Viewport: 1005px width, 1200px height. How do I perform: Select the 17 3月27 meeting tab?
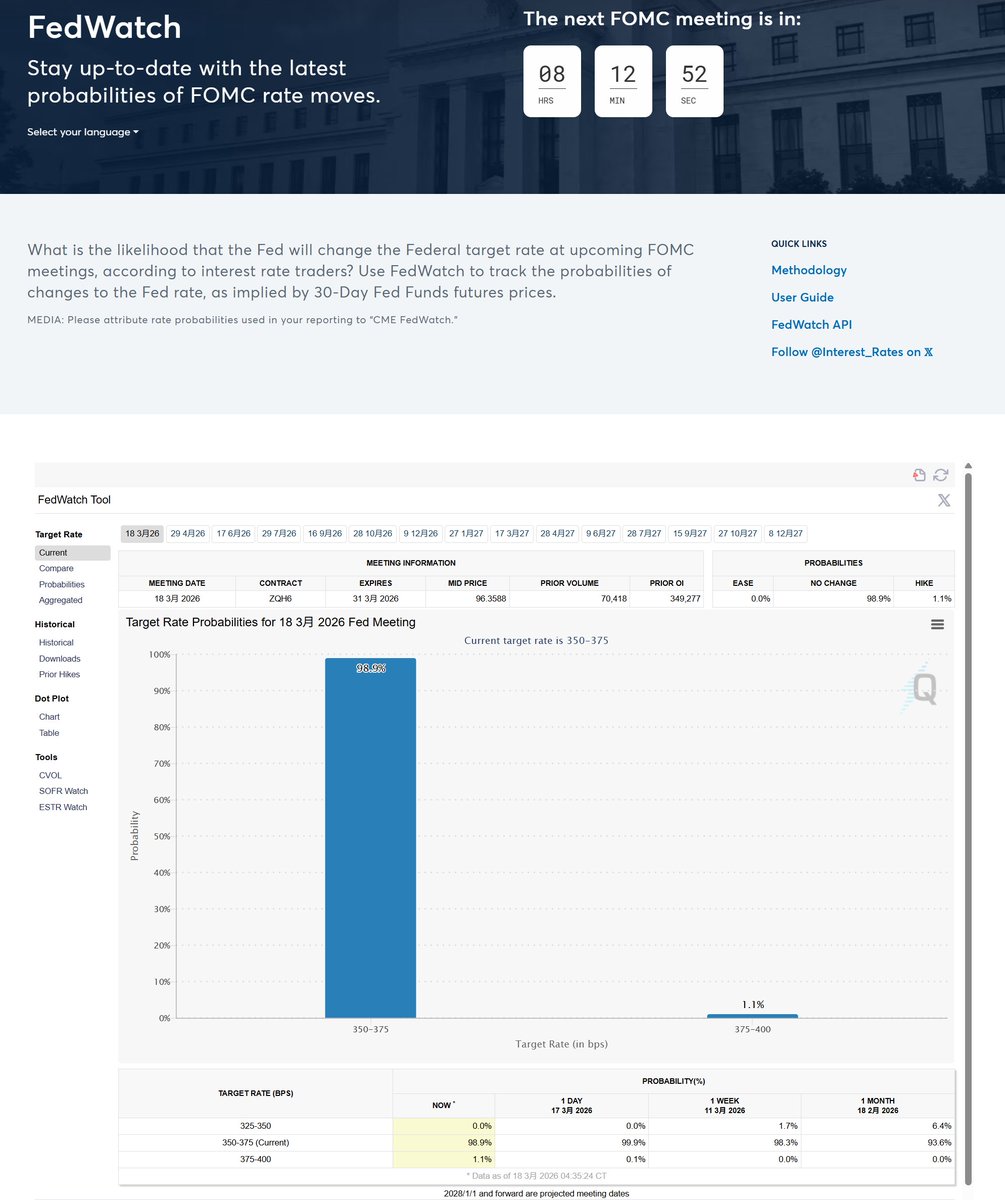513,534
